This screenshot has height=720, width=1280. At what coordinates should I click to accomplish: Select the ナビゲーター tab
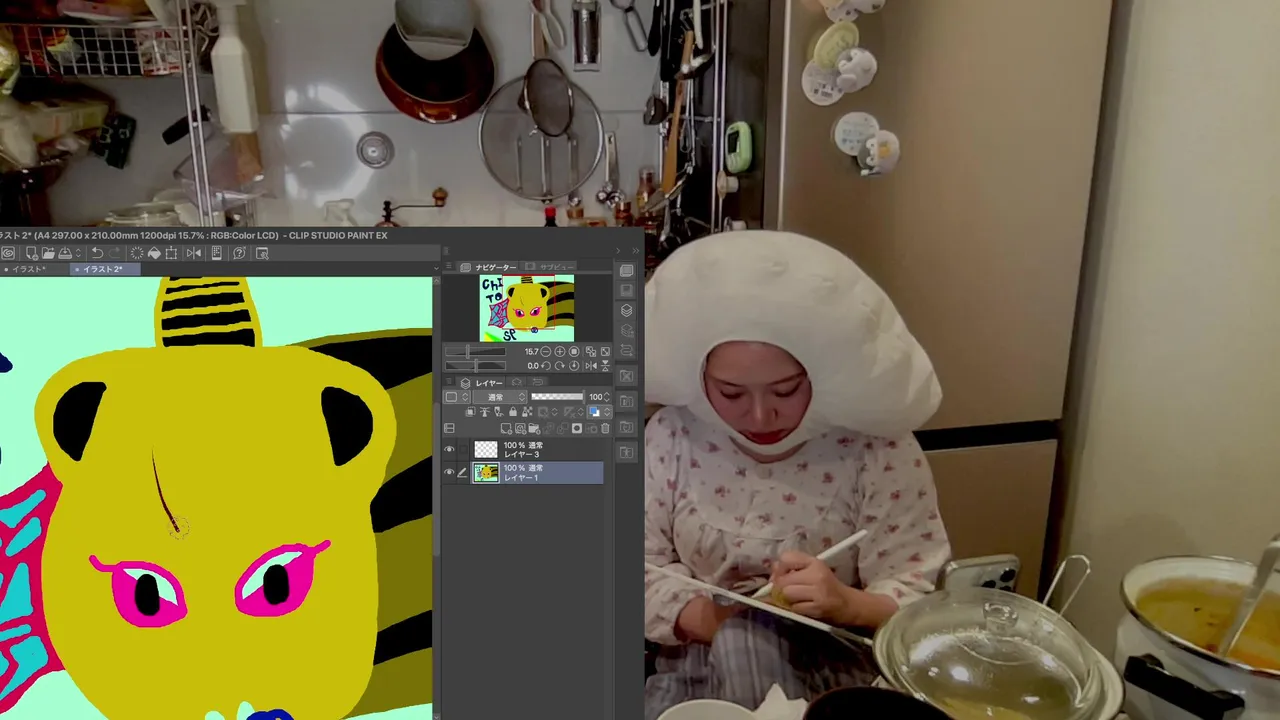(x=488, y=267)
